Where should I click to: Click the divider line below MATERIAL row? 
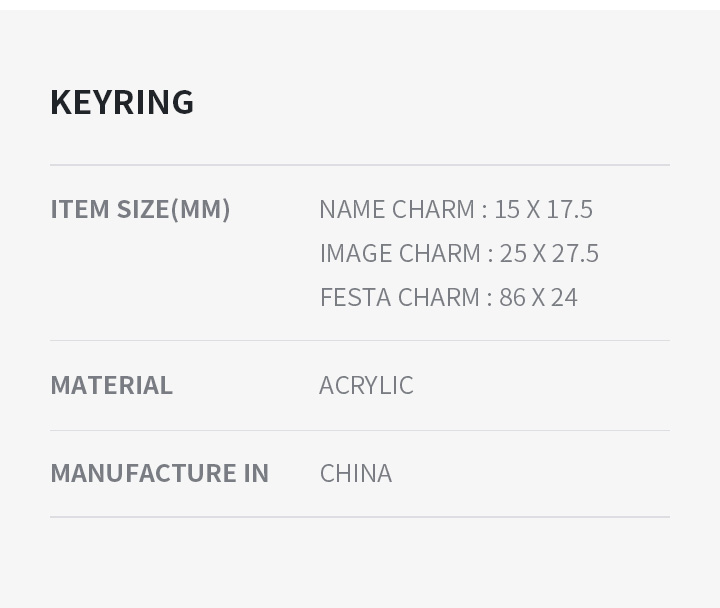tap(360, 431)
